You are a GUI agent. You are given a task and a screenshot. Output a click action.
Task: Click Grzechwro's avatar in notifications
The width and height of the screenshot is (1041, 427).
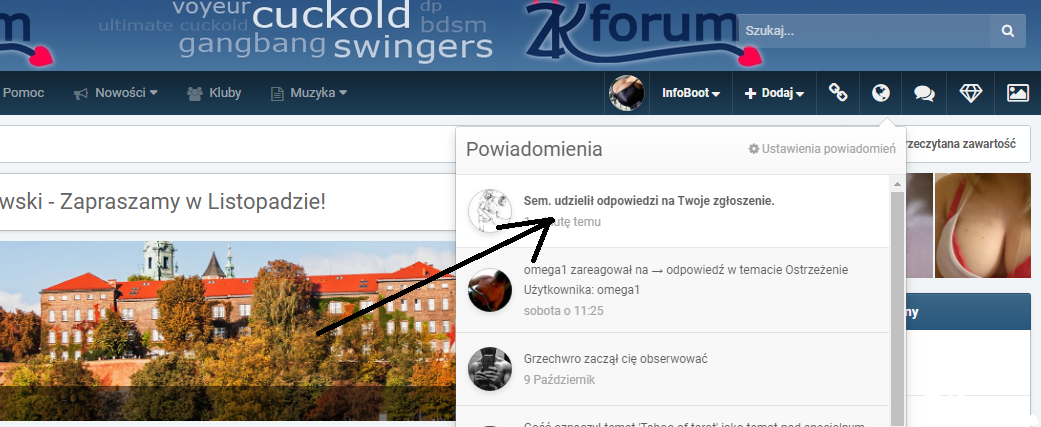point(490,369)
